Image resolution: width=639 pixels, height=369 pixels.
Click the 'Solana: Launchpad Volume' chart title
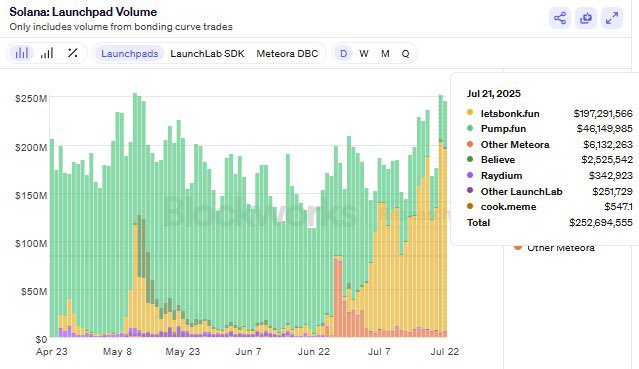[83, 12]
